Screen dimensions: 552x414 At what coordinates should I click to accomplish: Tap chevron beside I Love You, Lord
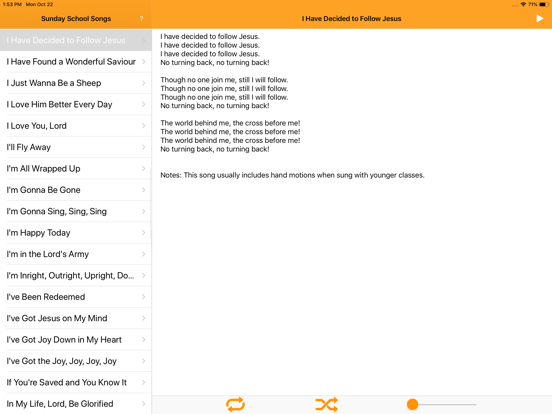[x=144, y=126]
